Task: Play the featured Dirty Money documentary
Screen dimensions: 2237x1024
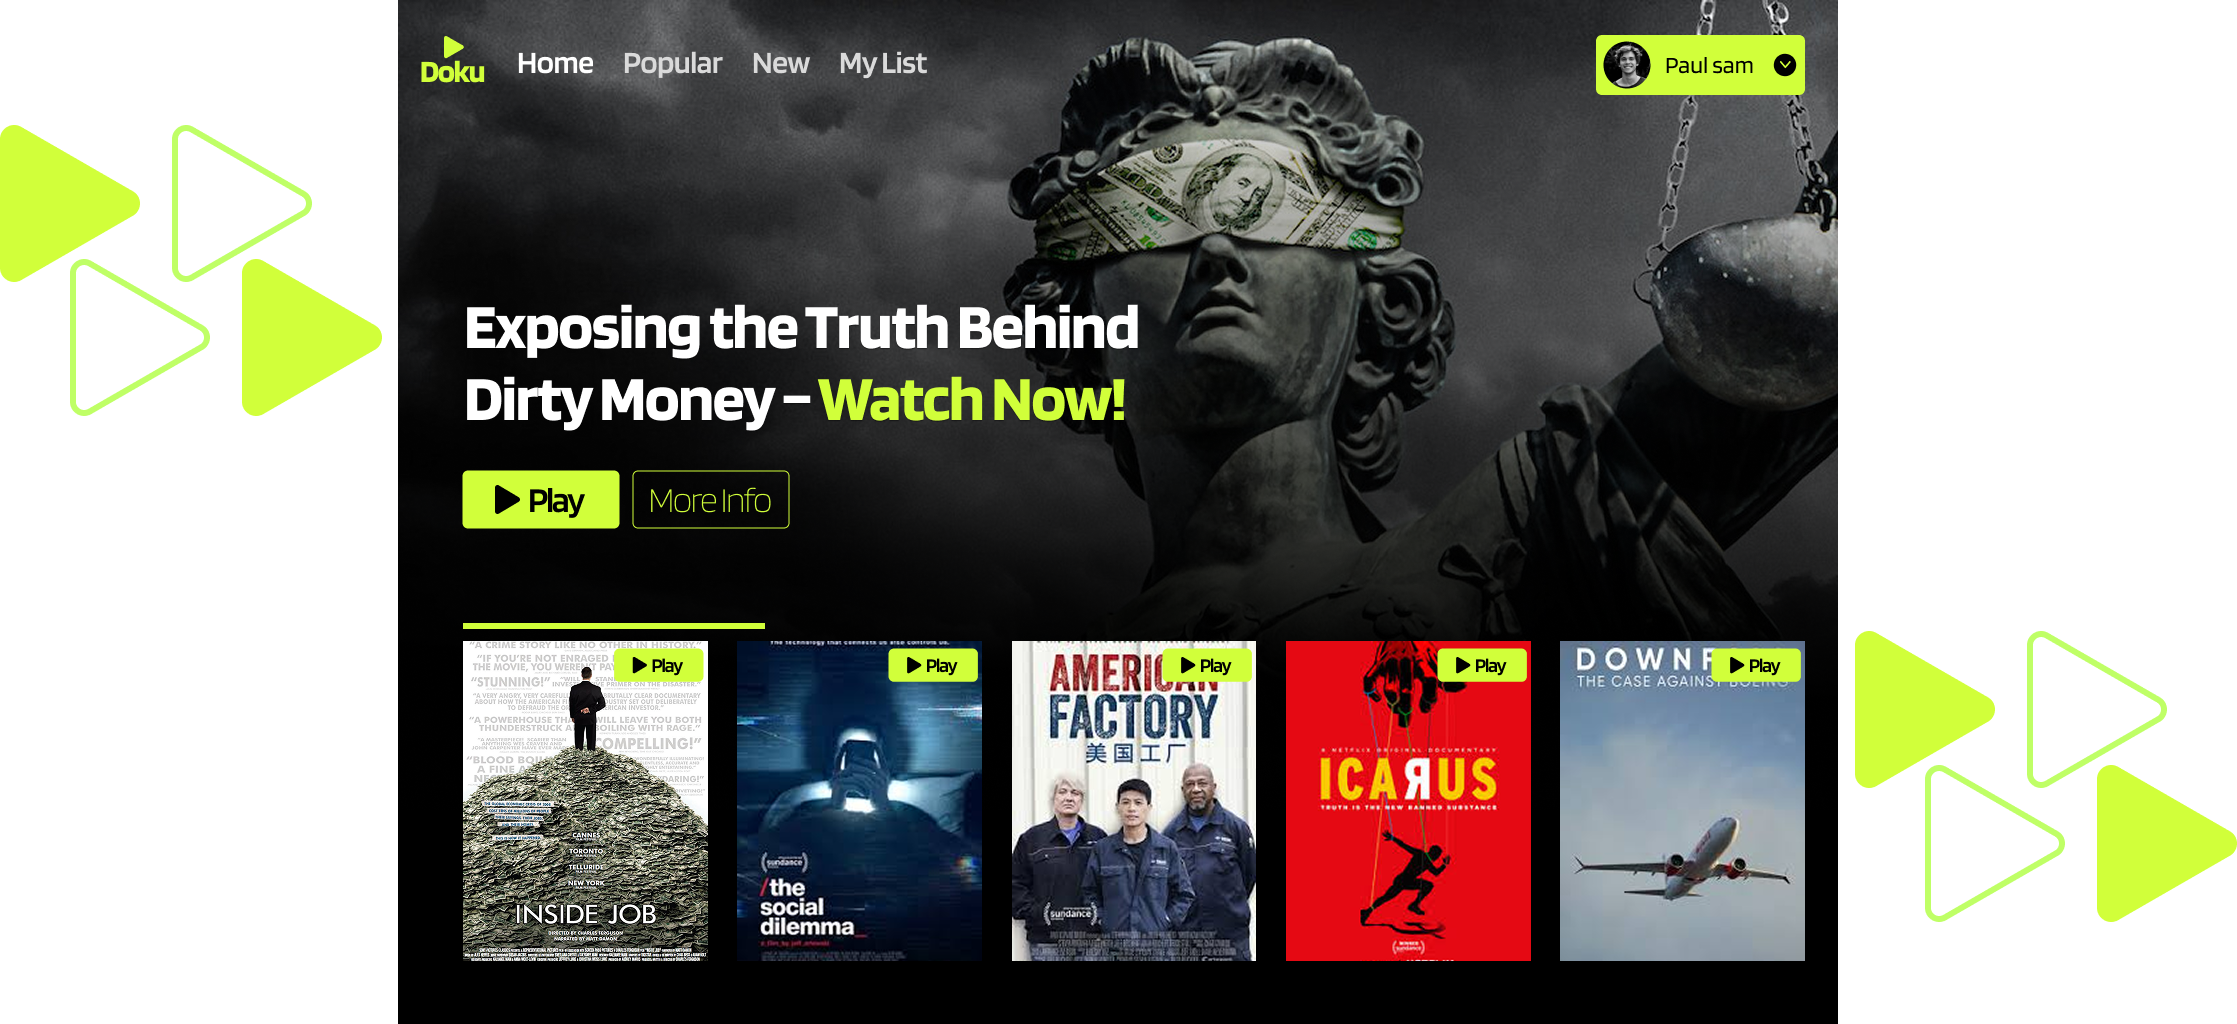Action: (541, 500)
